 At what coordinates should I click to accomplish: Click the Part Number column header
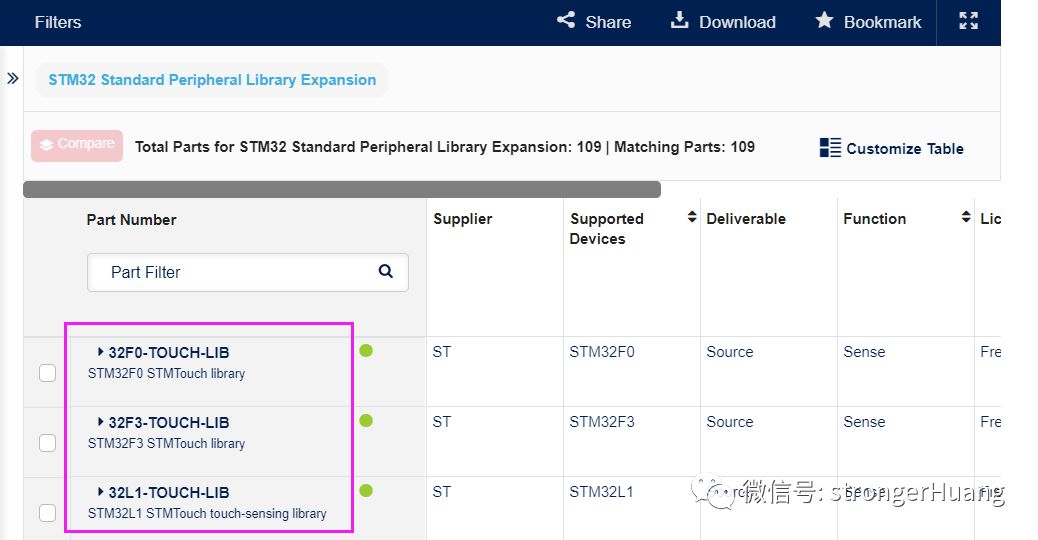[x=131, y=220]
